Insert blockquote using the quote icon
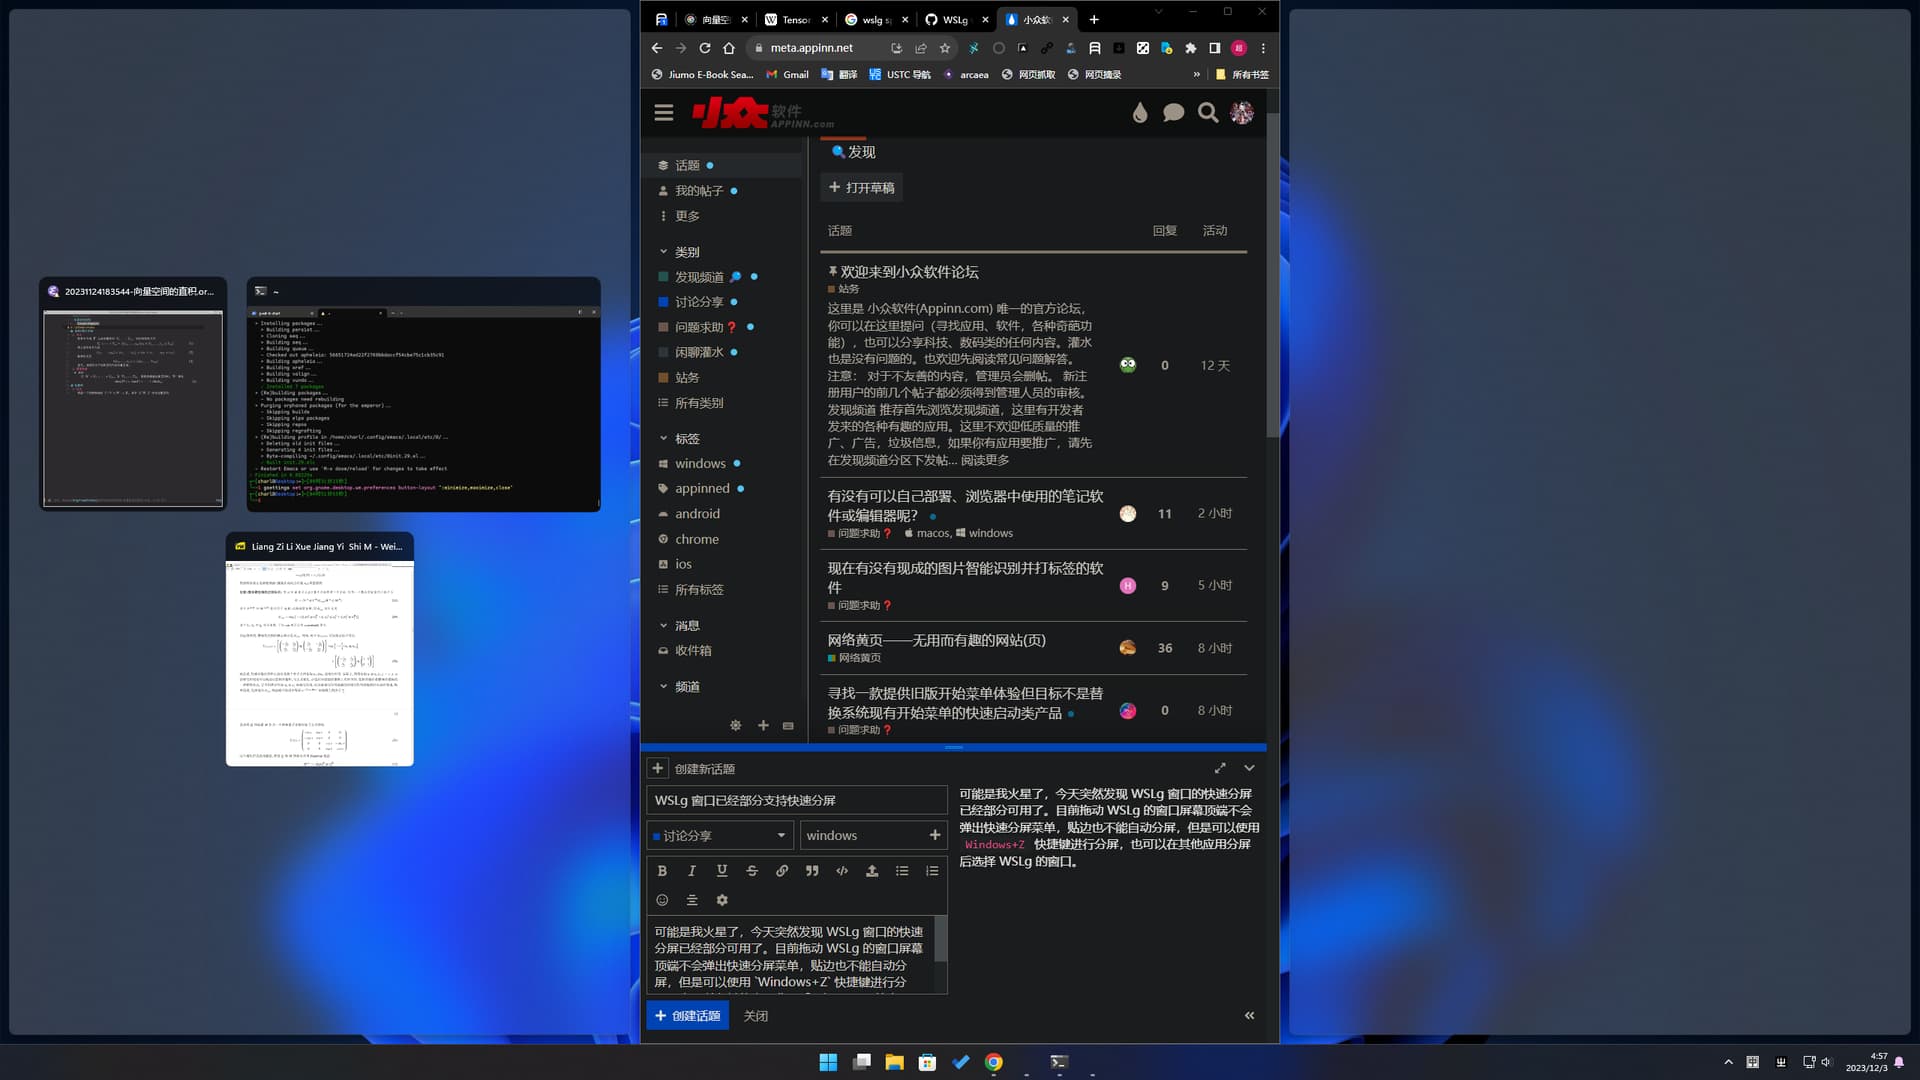 812,871
